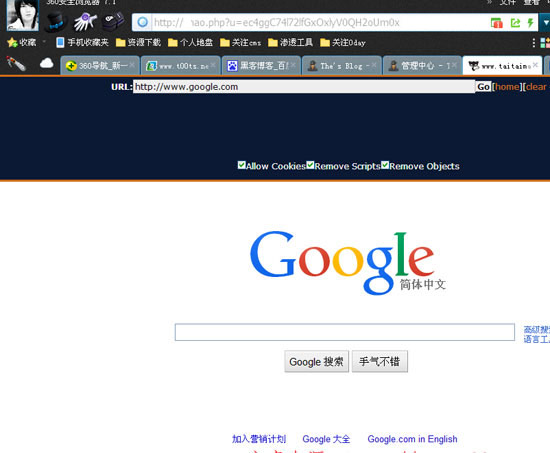Toggle the Allow Cookies checkbox
The height and width of the screenshot is (453, 550).
tap(241, 165)
